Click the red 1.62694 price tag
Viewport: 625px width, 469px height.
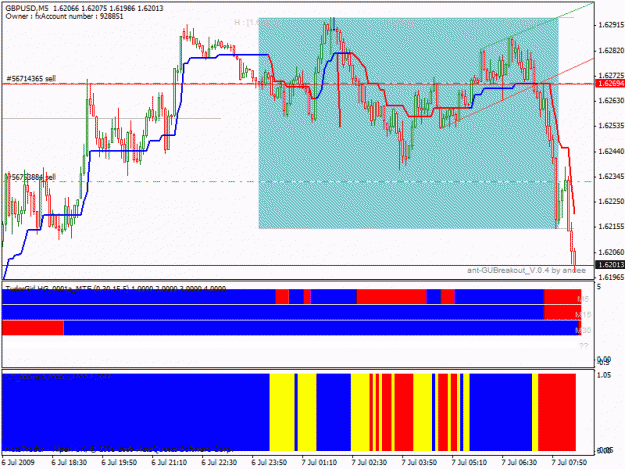coord(609,83)
